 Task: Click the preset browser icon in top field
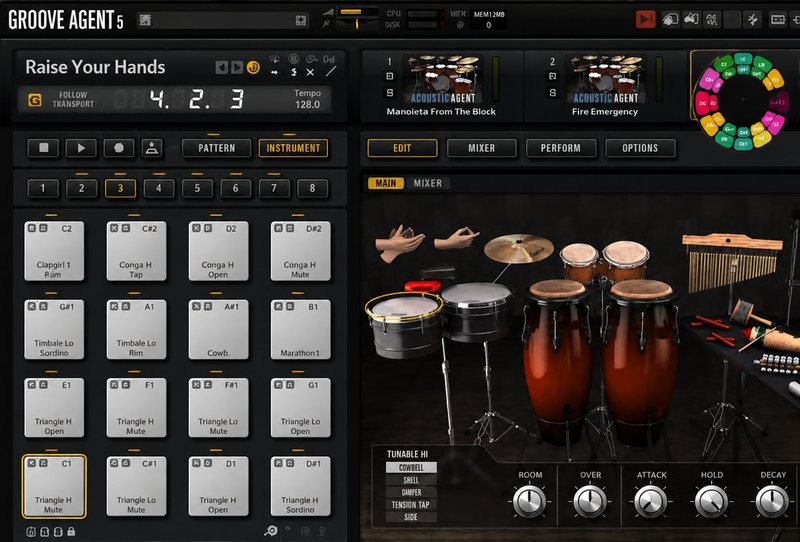click(x=145, y=20)
